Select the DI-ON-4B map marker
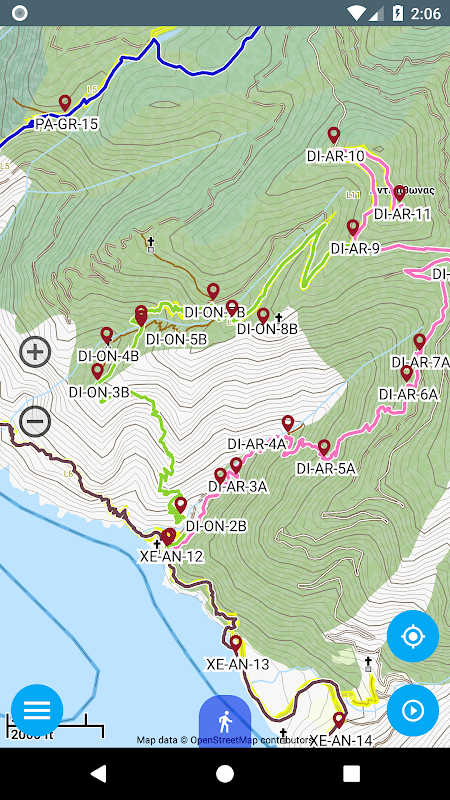 pyautogui.click(x=107, y=335)
